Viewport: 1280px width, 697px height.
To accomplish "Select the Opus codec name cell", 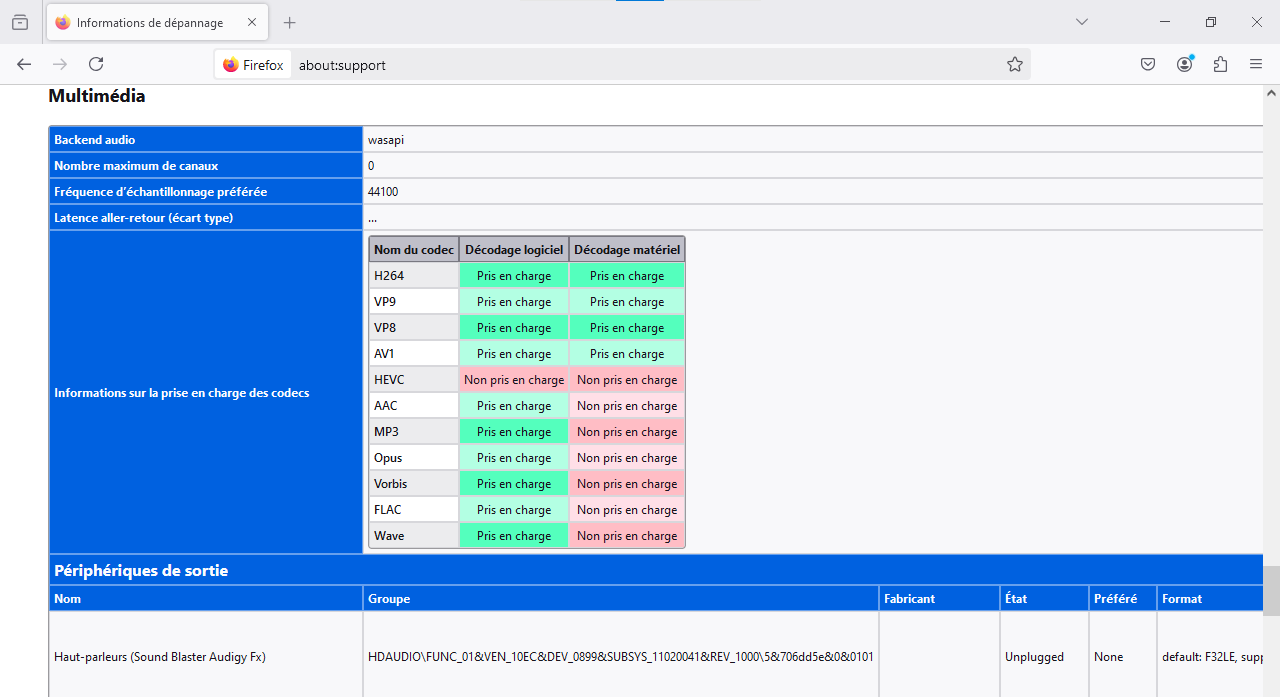I will 414,458.
